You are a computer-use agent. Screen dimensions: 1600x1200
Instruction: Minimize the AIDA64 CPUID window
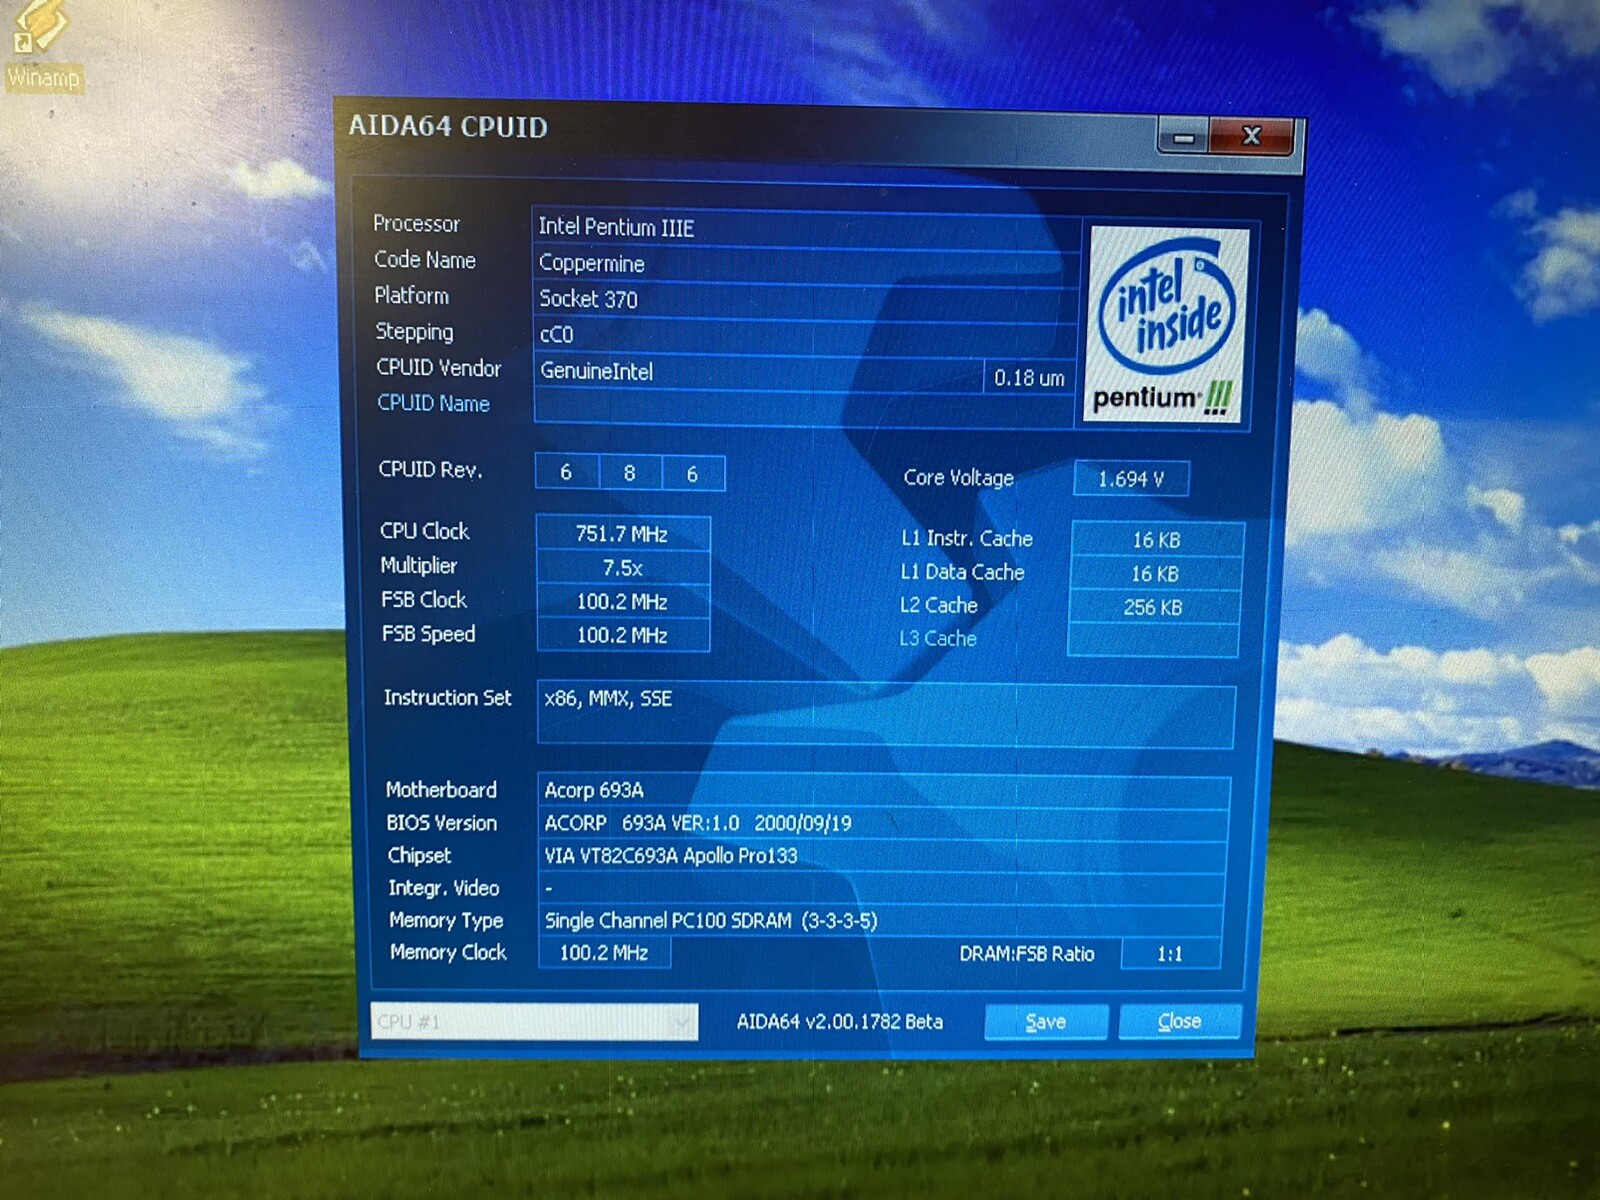pyautogui.click(x=1183, y=137)
